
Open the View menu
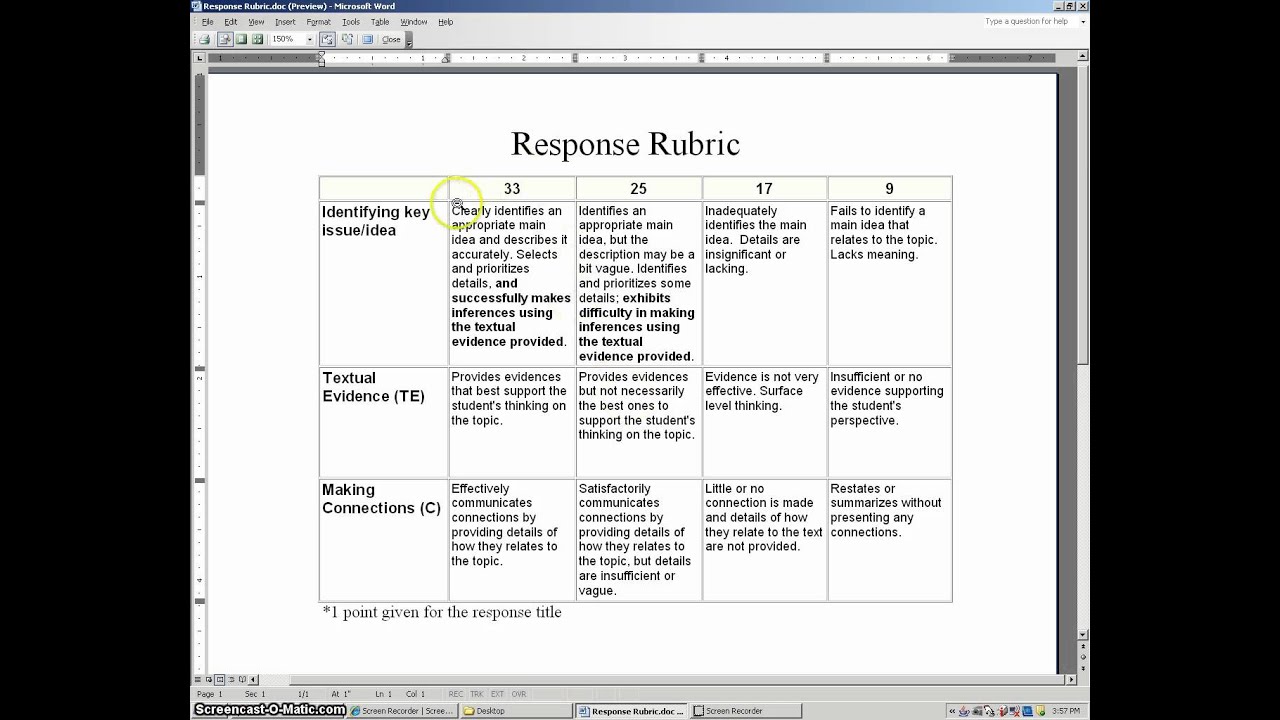(256, 22)
